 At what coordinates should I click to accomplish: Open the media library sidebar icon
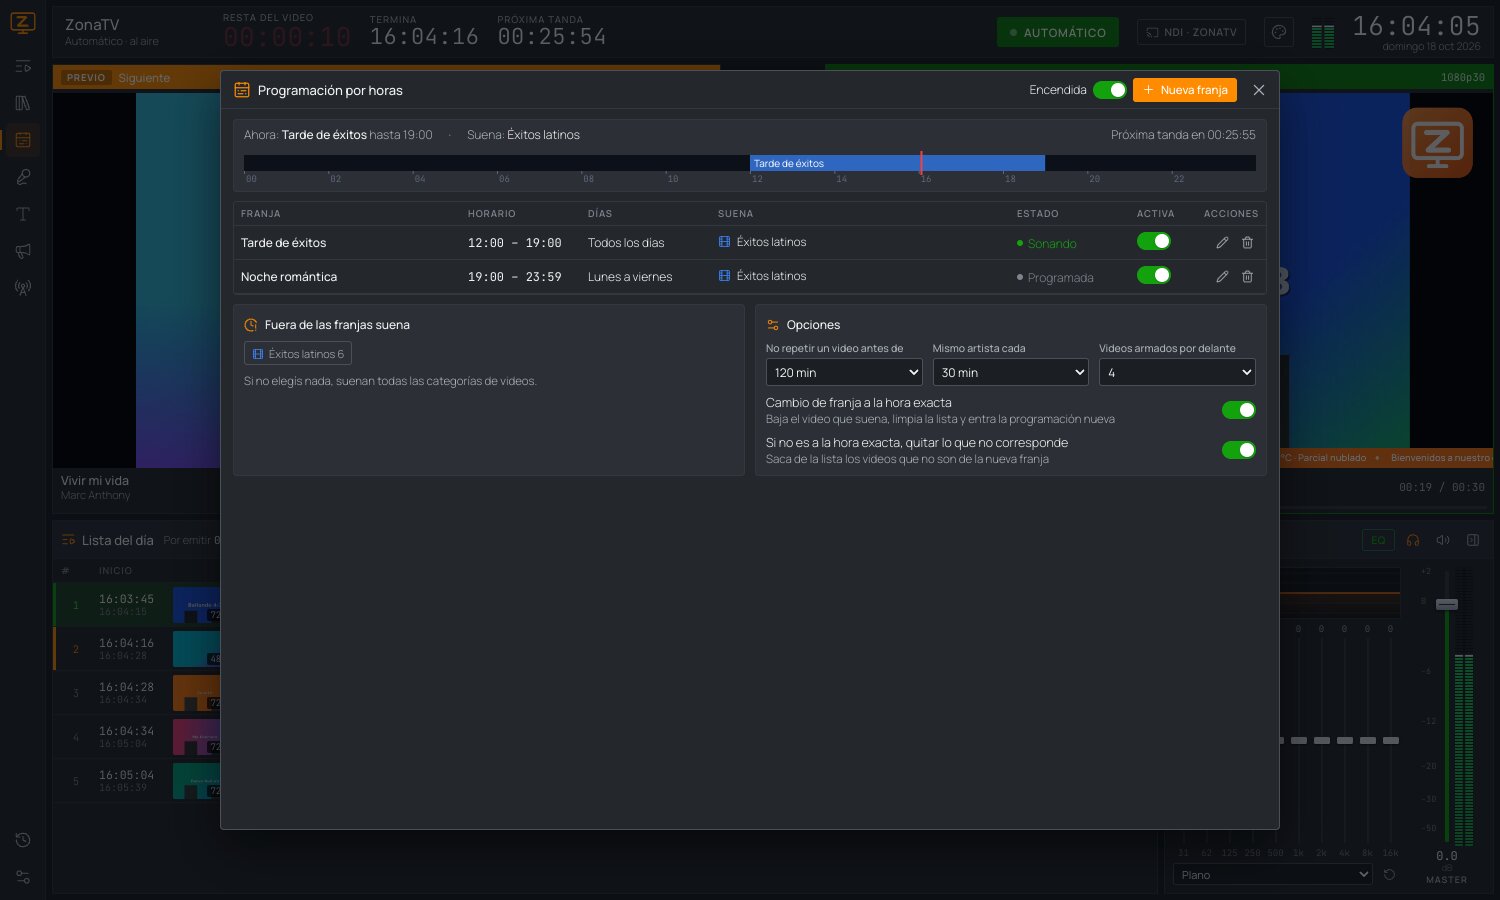tap(23, 103)
